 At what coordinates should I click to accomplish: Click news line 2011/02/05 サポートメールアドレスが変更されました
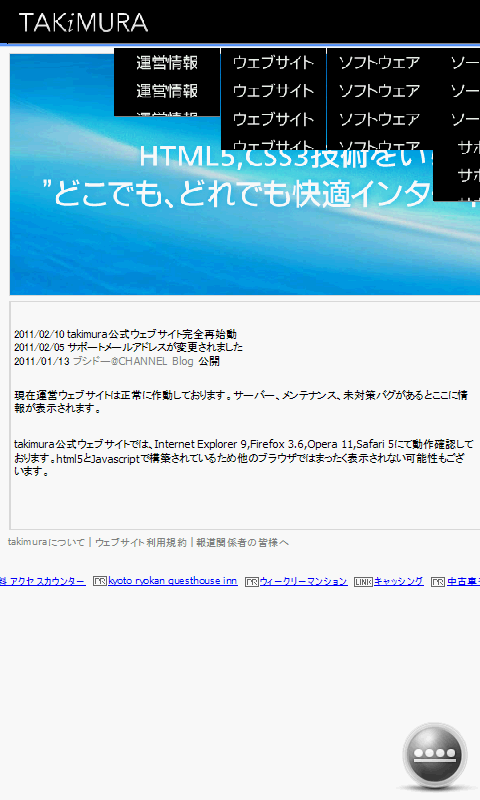click(x=128, y=347)
